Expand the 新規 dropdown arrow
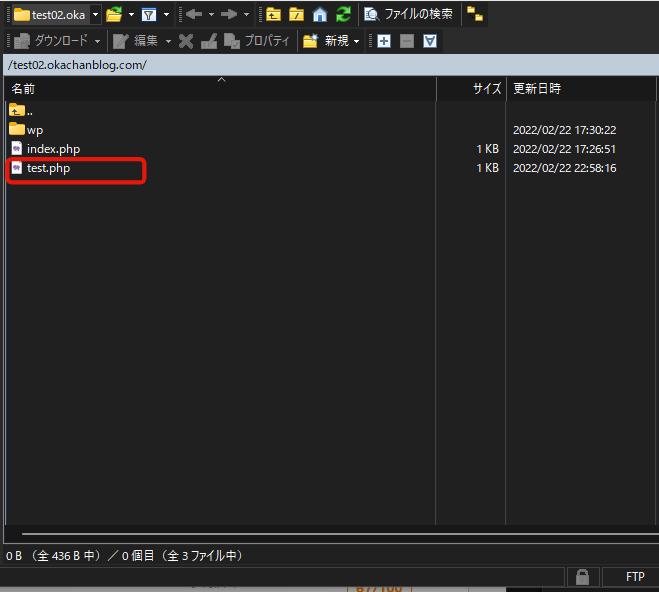This screenshot has width=659, height=592. 357,41
